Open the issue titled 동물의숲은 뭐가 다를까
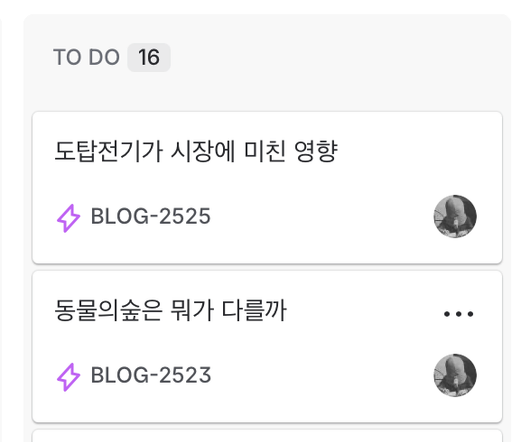Screen dimensions: 521x442 (x=170, y=310)
